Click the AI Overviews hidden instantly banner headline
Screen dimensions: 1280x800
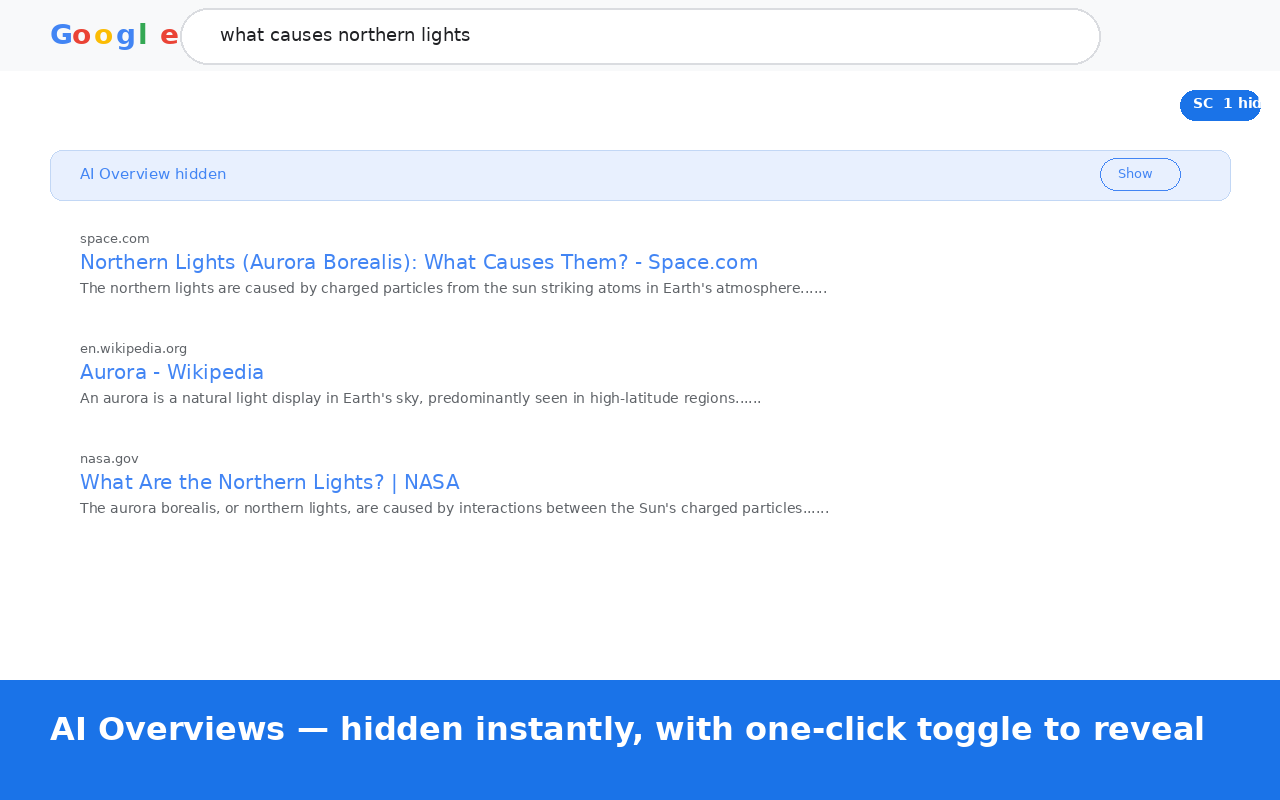click(x=627, y=729)
